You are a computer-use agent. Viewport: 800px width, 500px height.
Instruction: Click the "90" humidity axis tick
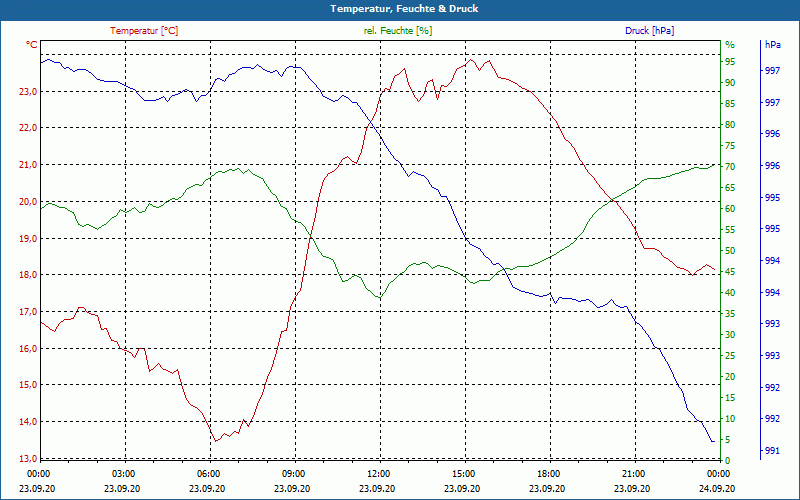730,83
